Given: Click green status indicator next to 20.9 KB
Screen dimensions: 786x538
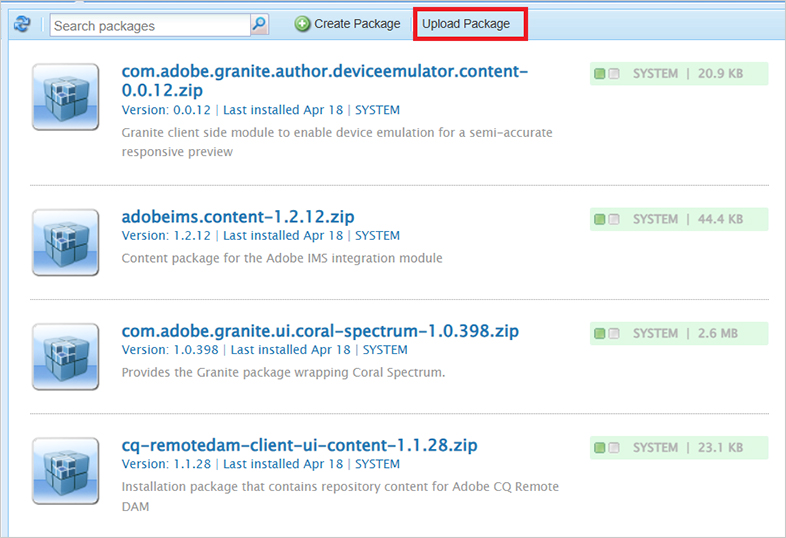Looking at the screenshot, I should (x=600, y=74).
